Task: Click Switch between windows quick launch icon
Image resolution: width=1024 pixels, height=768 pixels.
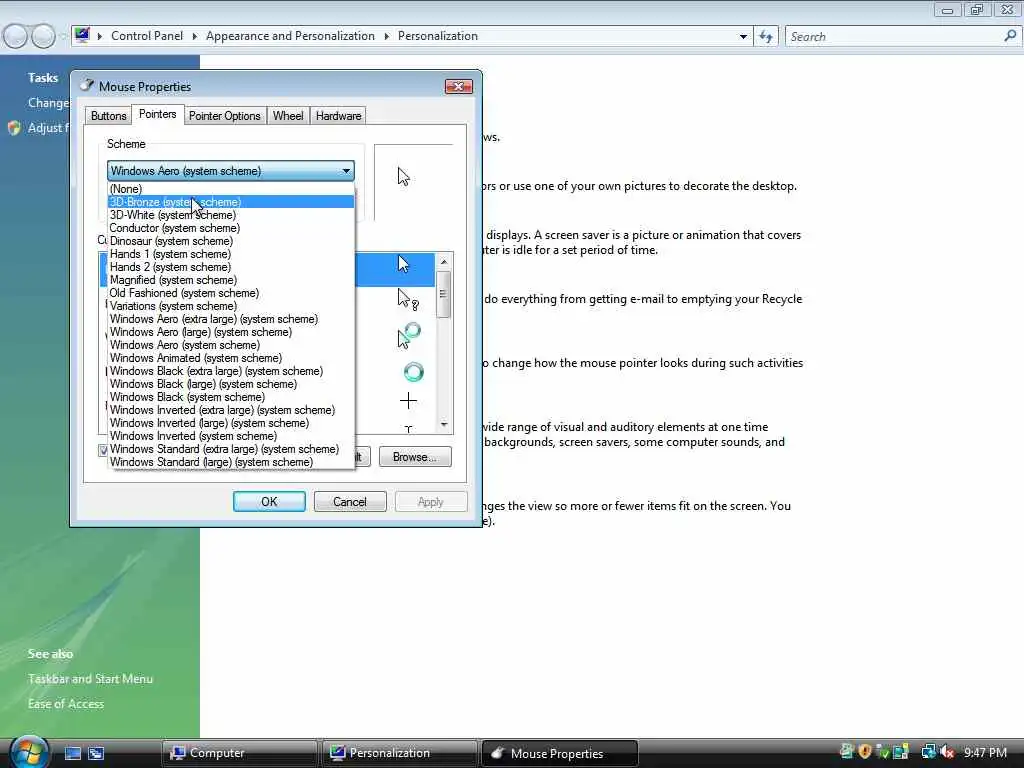Action: point(96,753)
